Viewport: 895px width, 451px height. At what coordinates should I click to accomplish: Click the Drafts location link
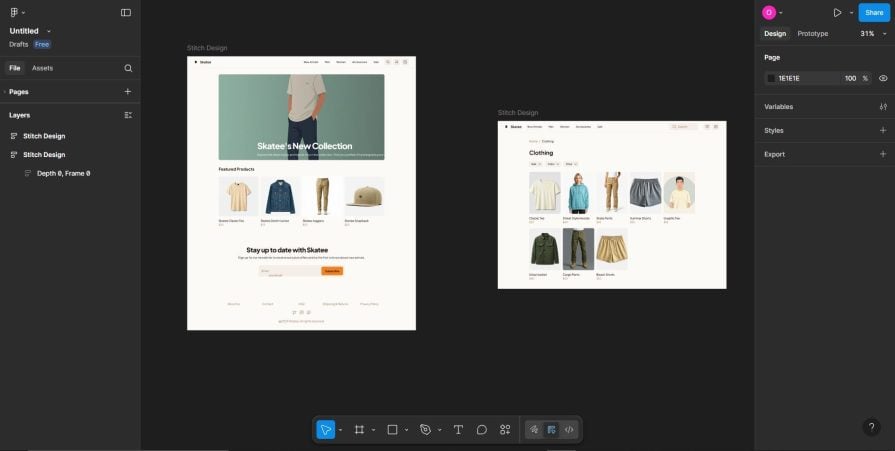tap(18, 44)
